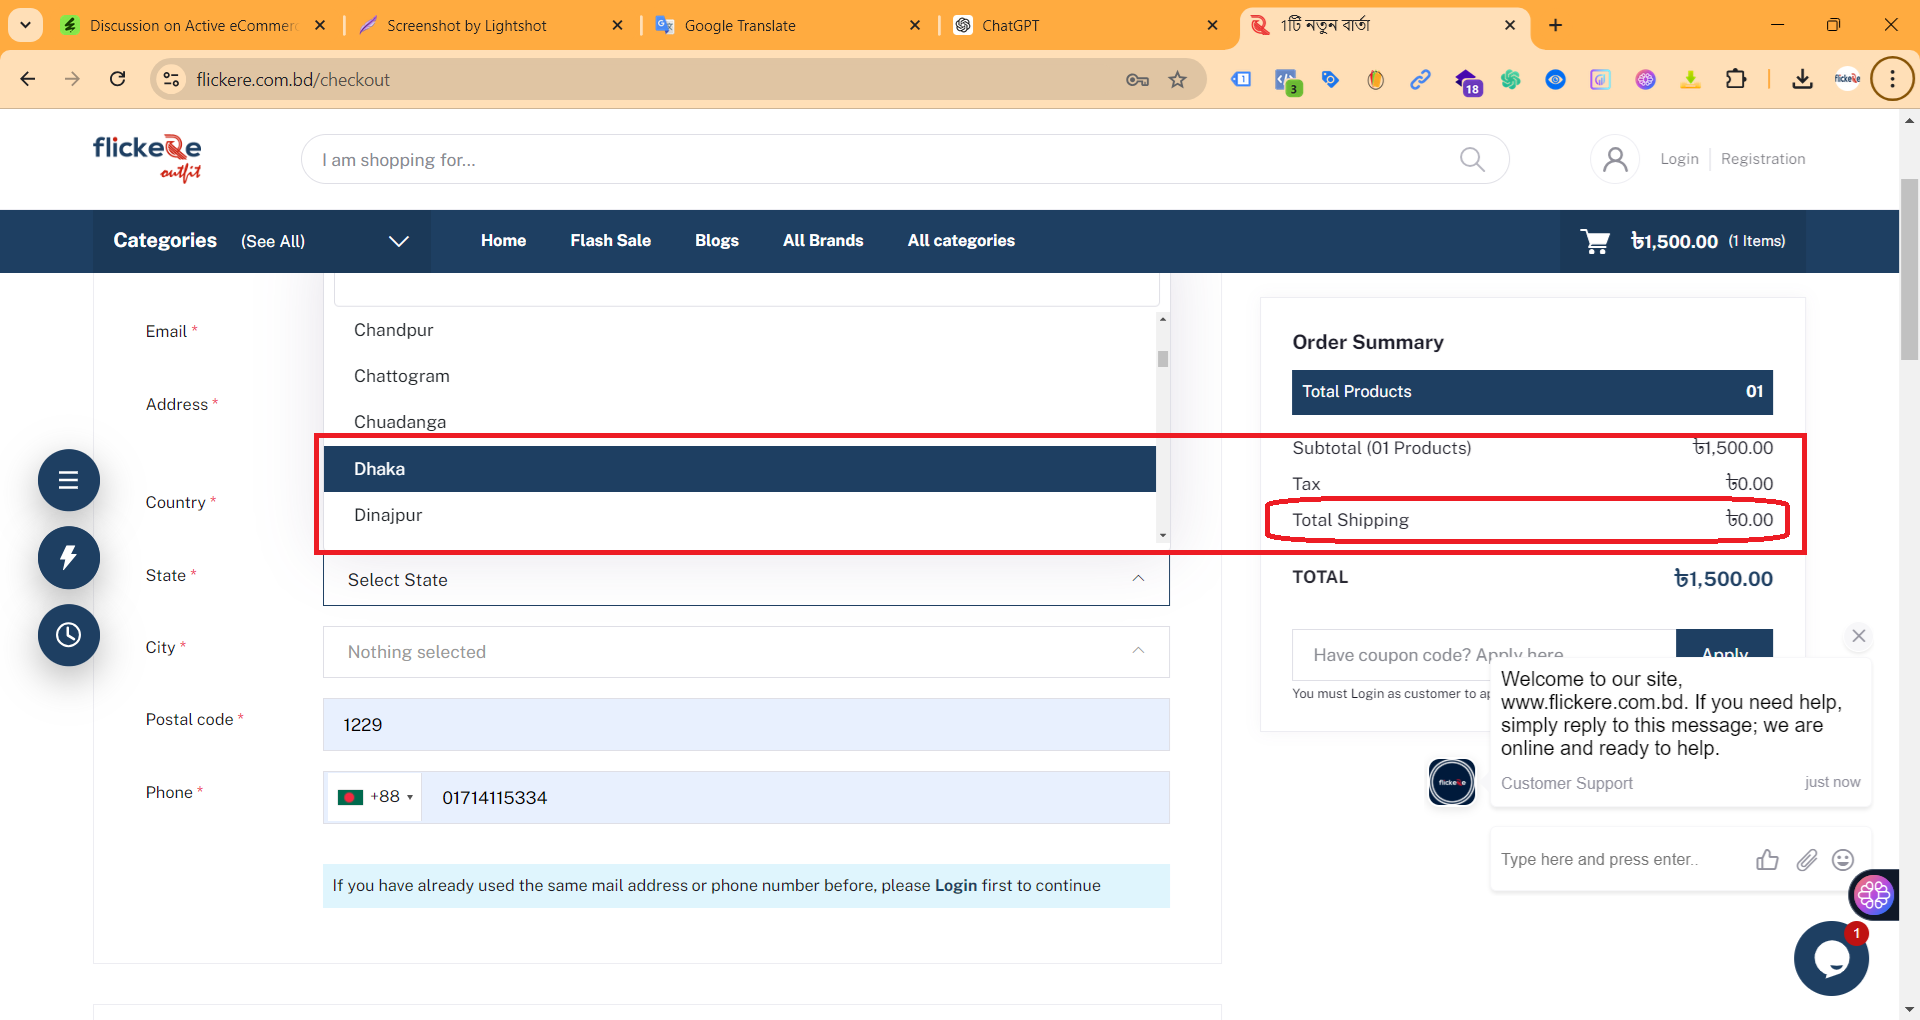
Task: Open the City dropdown
Action: coord(745,652)
